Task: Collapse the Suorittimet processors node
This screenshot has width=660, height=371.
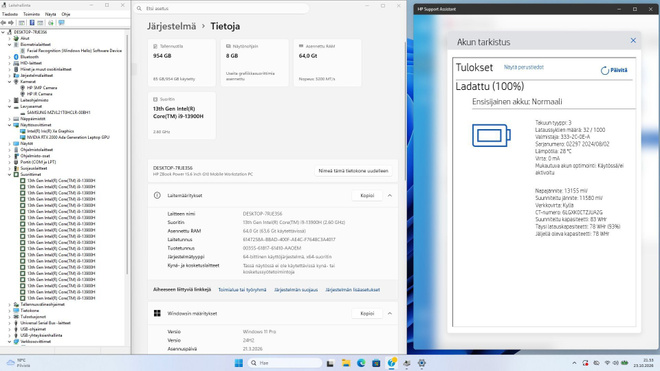Action: [x=10, y=174]
